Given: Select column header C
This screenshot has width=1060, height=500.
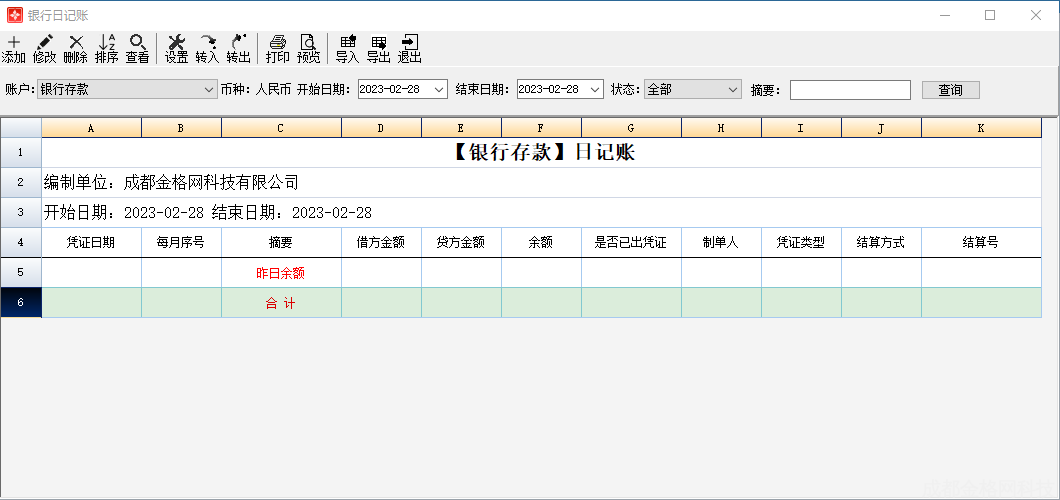Looking at the screenshot, I should click(281, 128).
